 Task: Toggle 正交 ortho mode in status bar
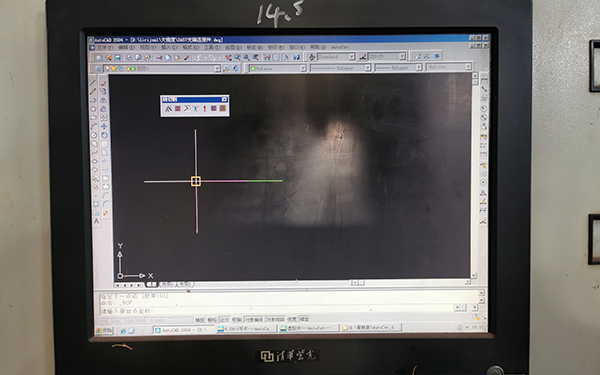coord(225,320)
